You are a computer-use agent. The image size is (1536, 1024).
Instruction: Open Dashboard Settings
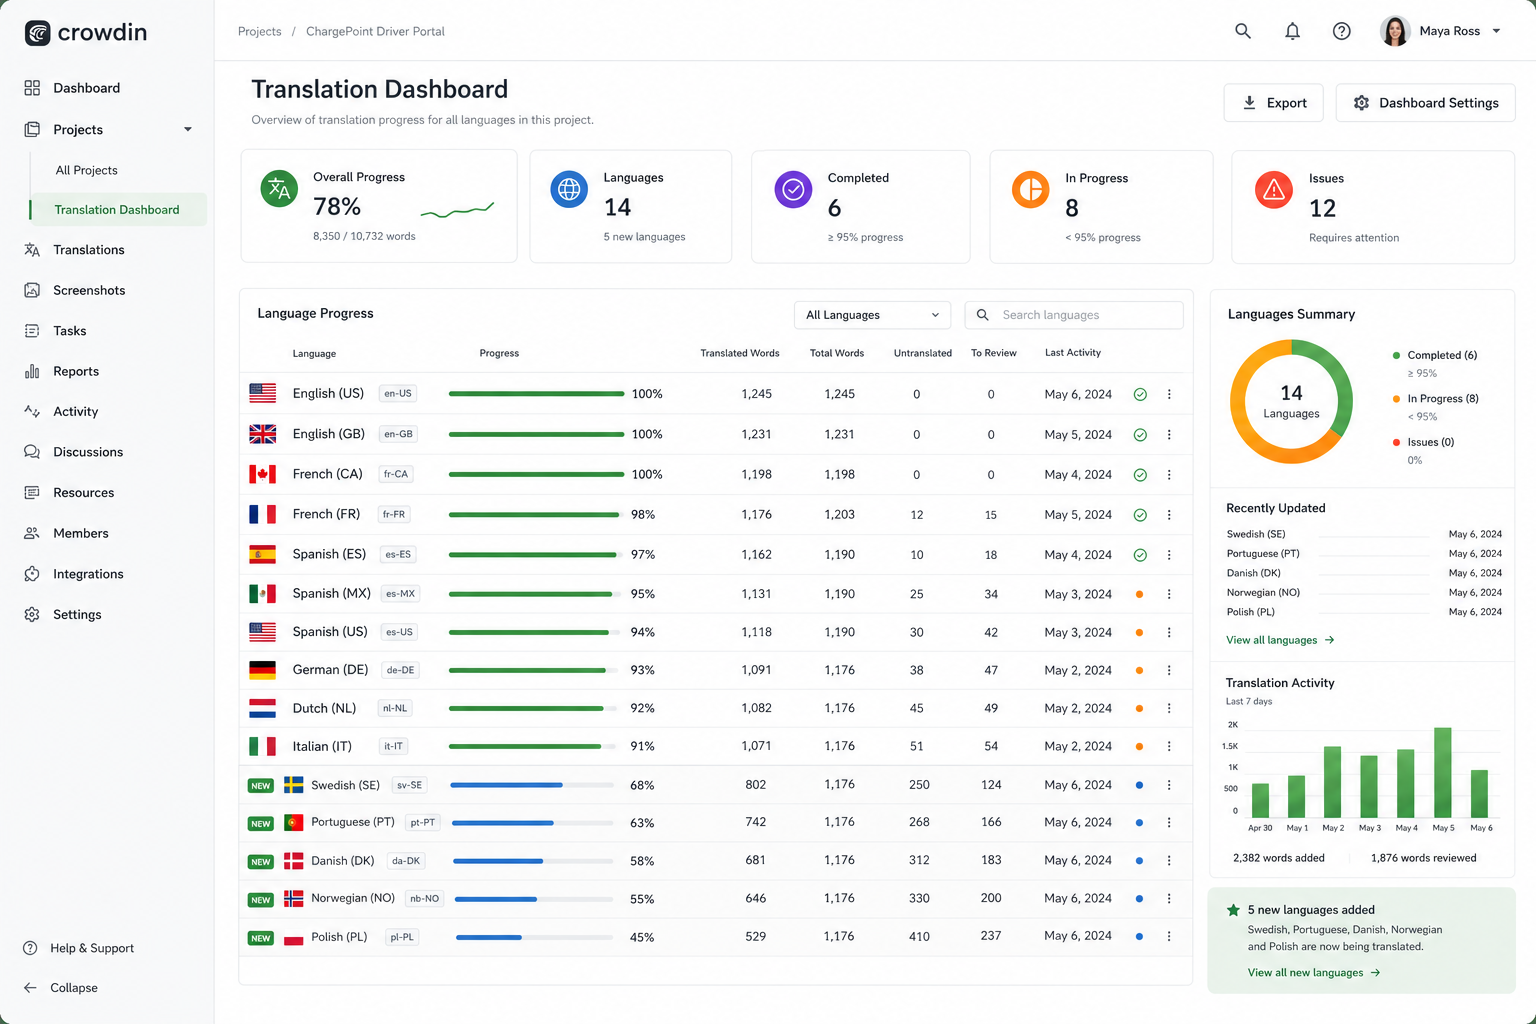[x=1425, y=103]
